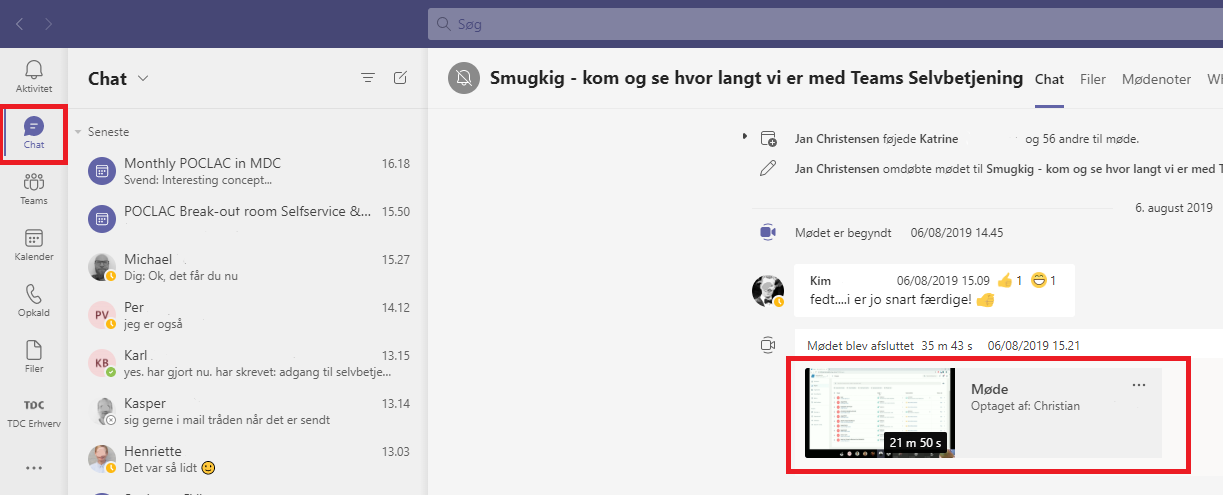The height and width of the screenshot is (495, 1223).
Task: Open chat with Henriette
Action: click(246, 458)
